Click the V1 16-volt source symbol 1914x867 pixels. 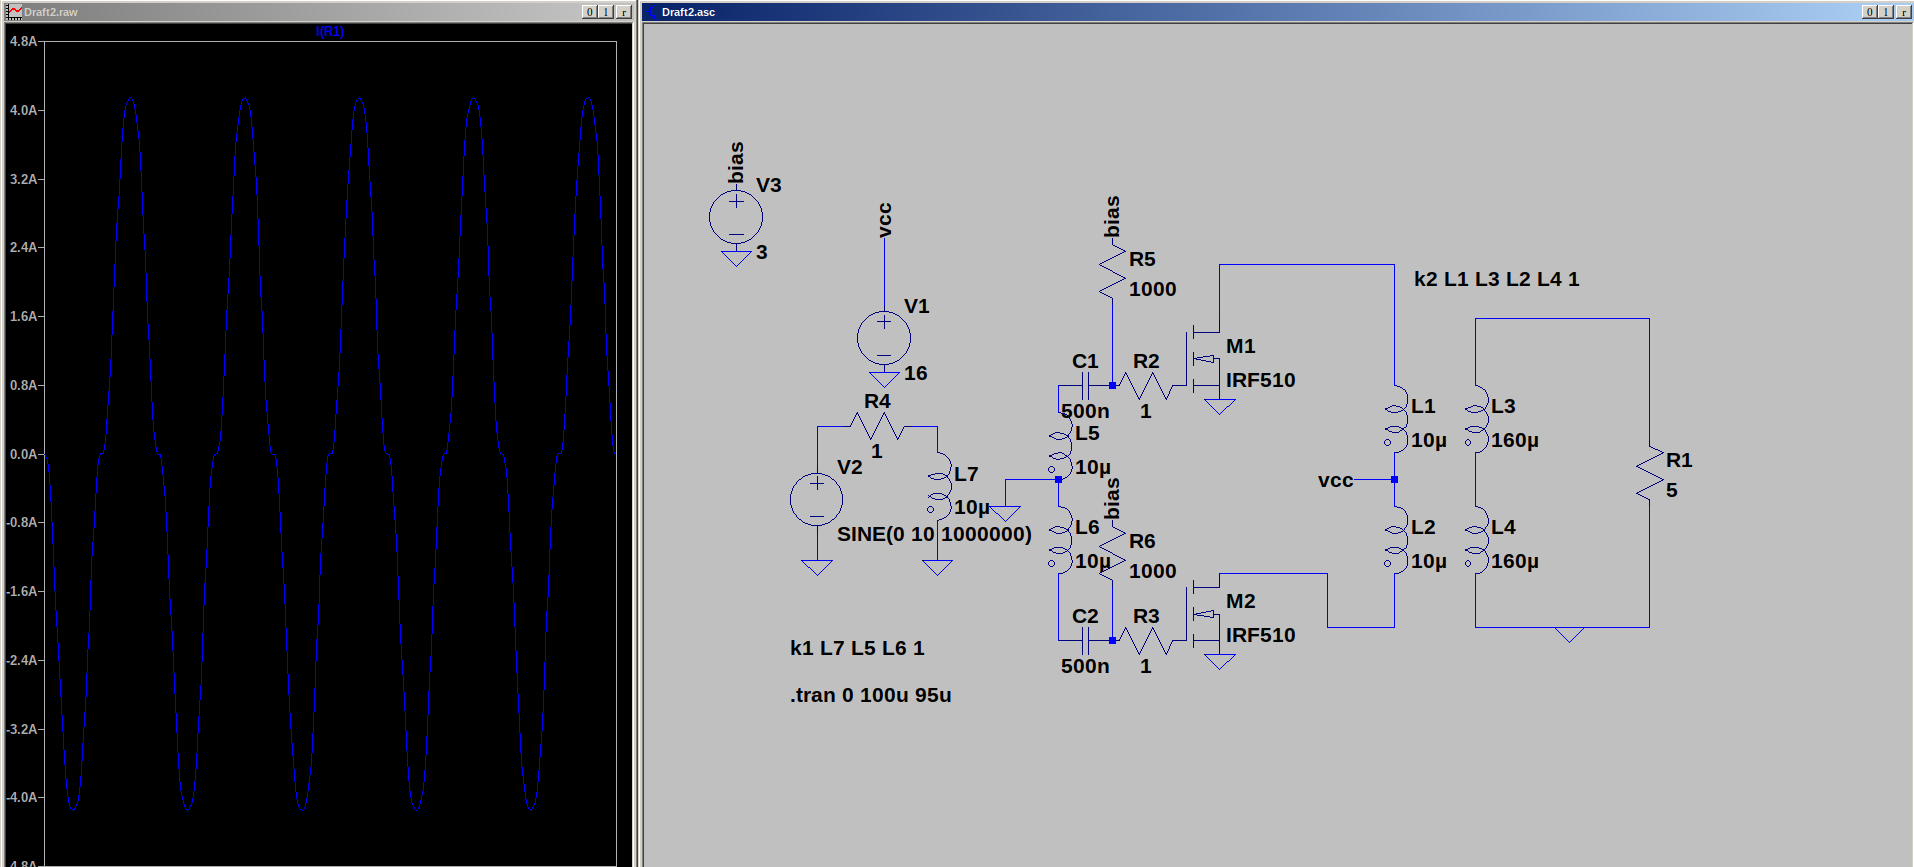pyautogui.click(x=884, y=338)
